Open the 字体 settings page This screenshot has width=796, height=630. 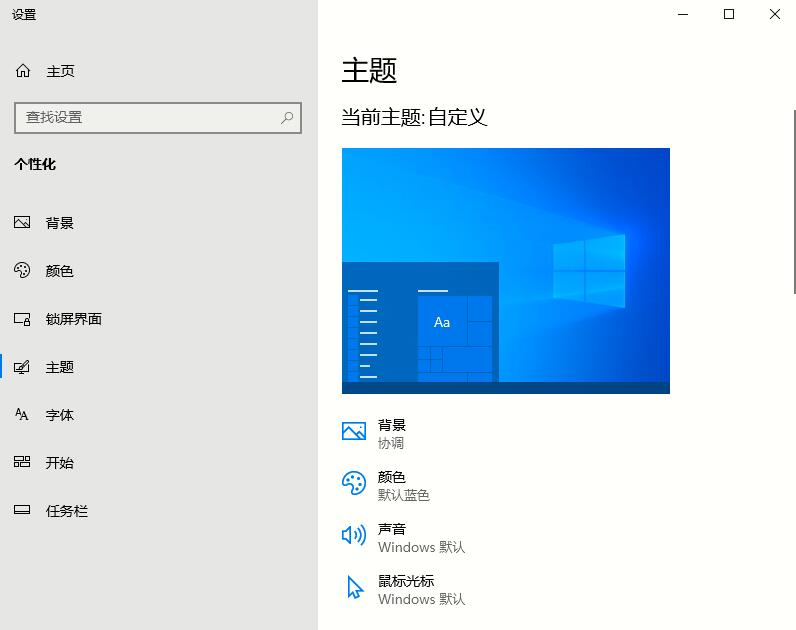point(59,415)
